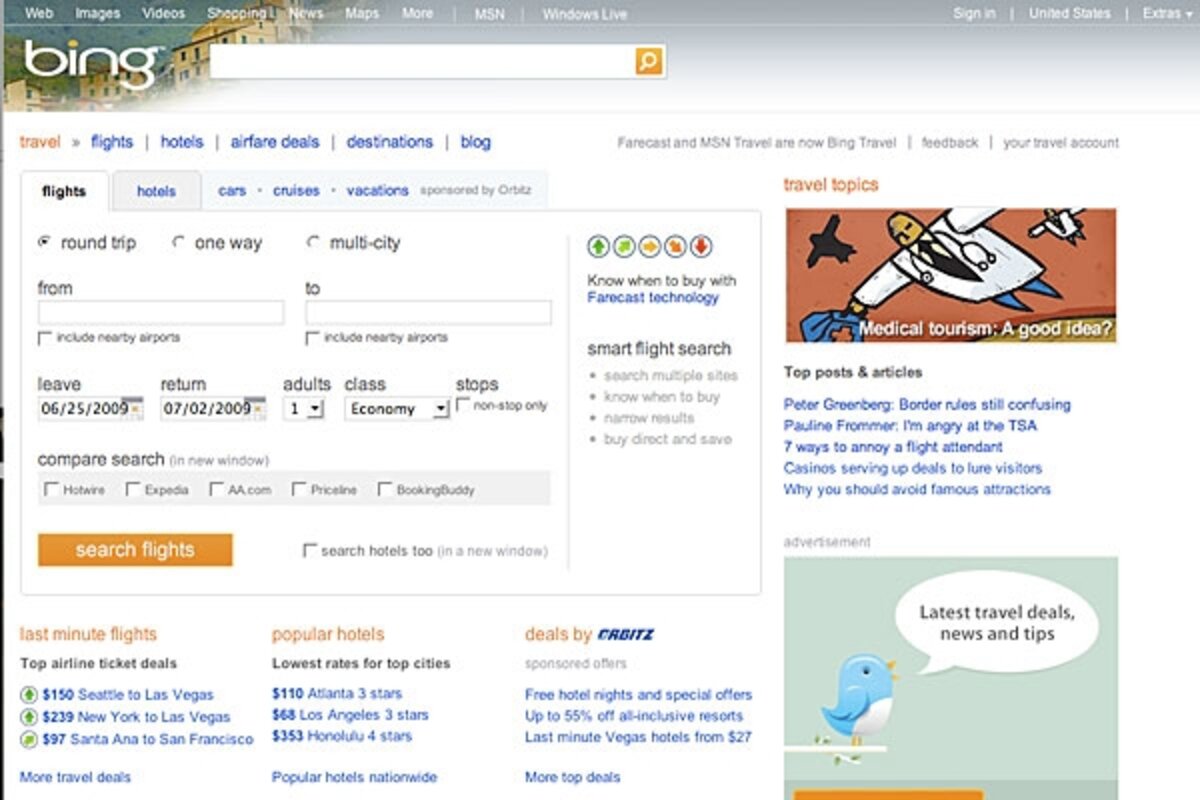Click the Bing search text box
The height and width of the screenshot is (800, 1200).
422,62
